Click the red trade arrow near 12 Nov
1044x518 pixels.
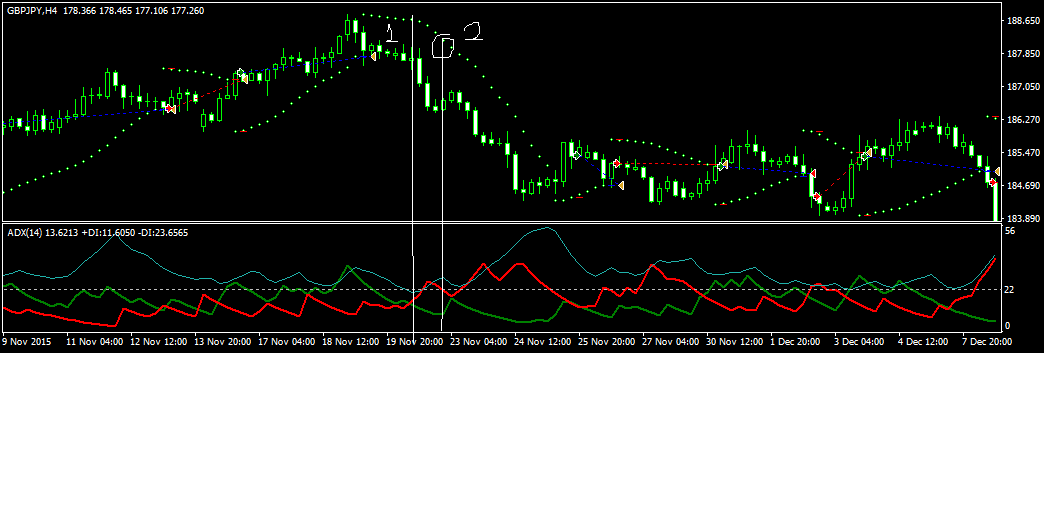pyautogui.click(x=169, y=108)
